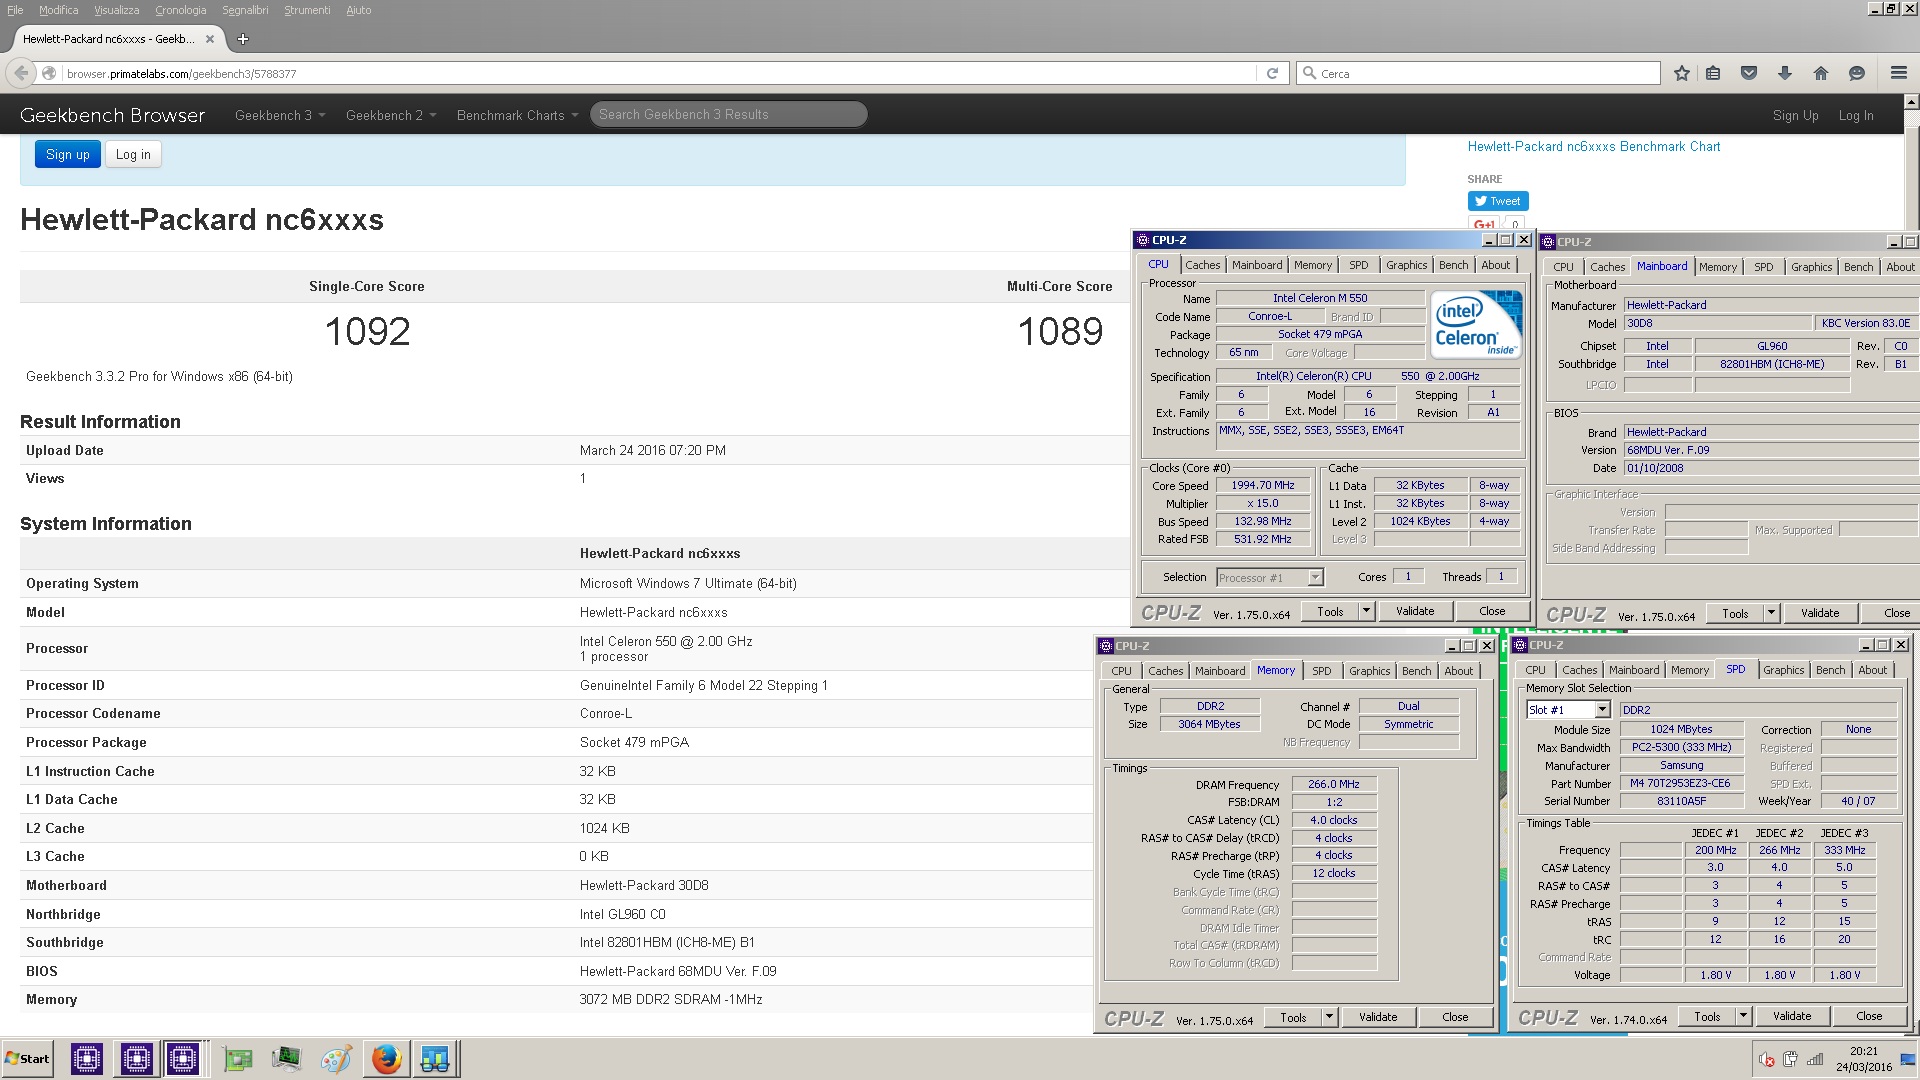The height and width of the screenshot is (1080, 1920).
Task: Click Validate in the CPU window
Action: 1415,610
